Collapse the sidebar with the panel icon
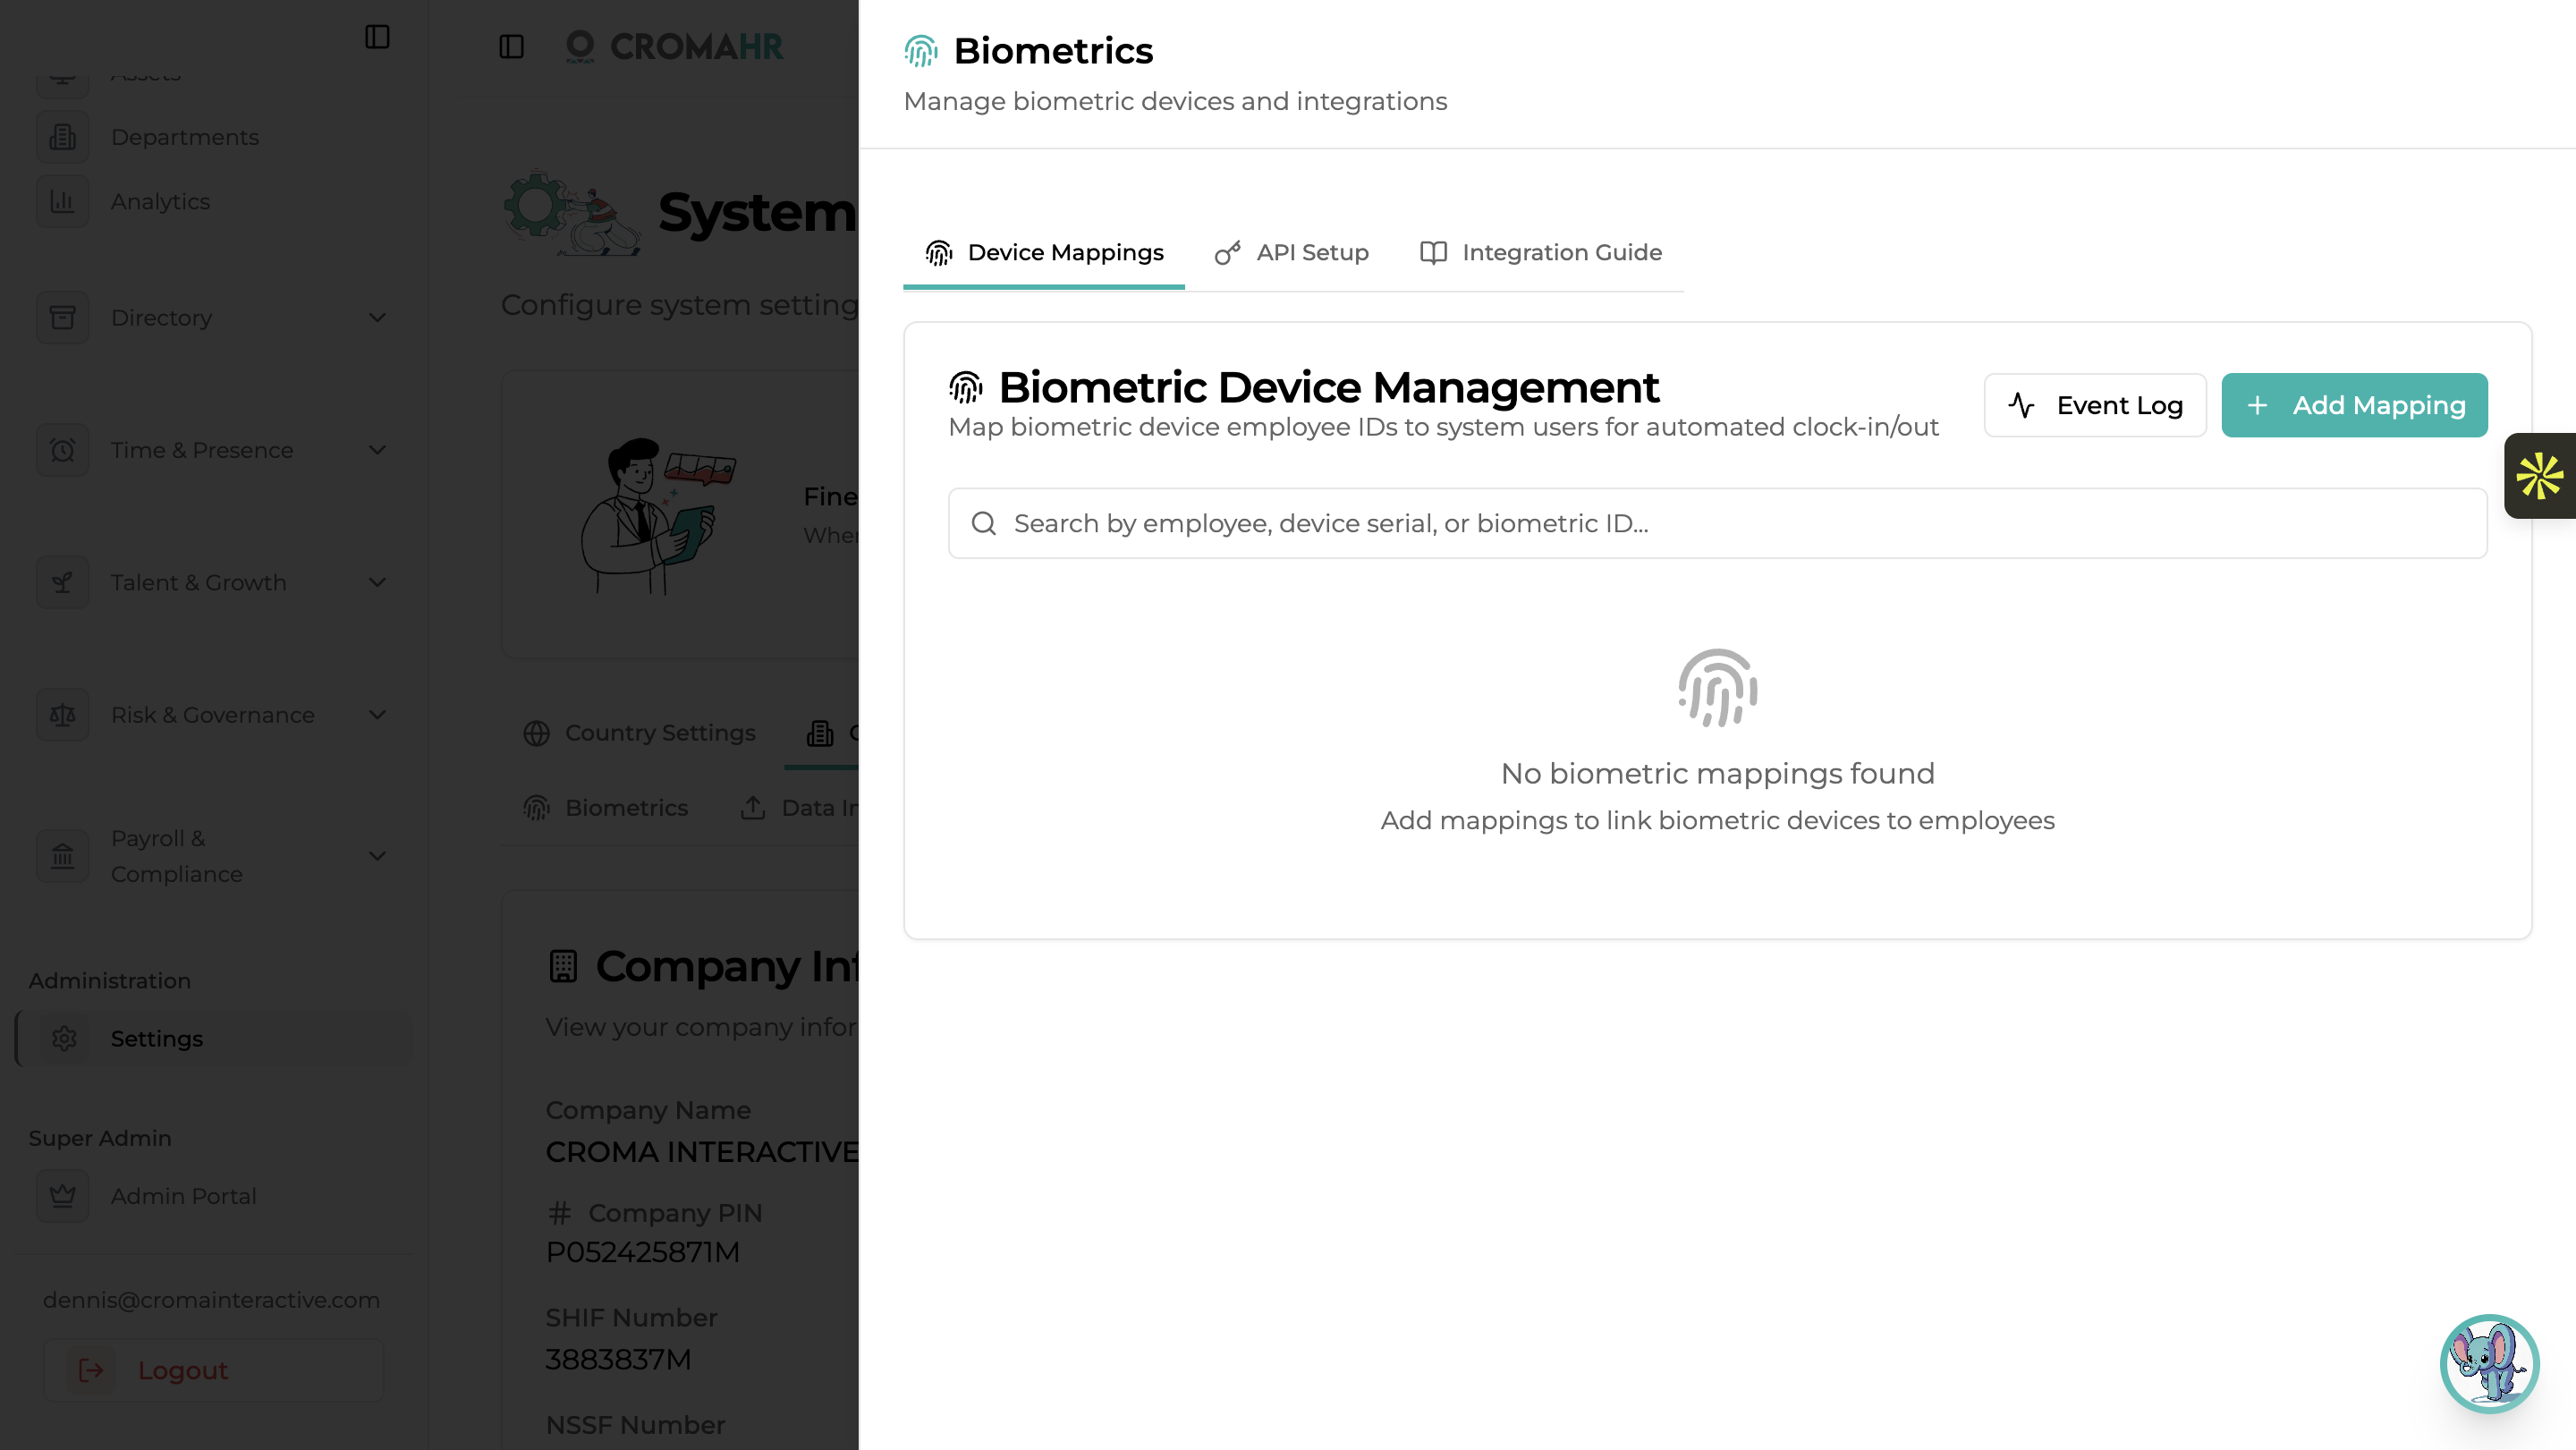The width and height of the screenshot is (2576, 1450). [x=377, y=37]
